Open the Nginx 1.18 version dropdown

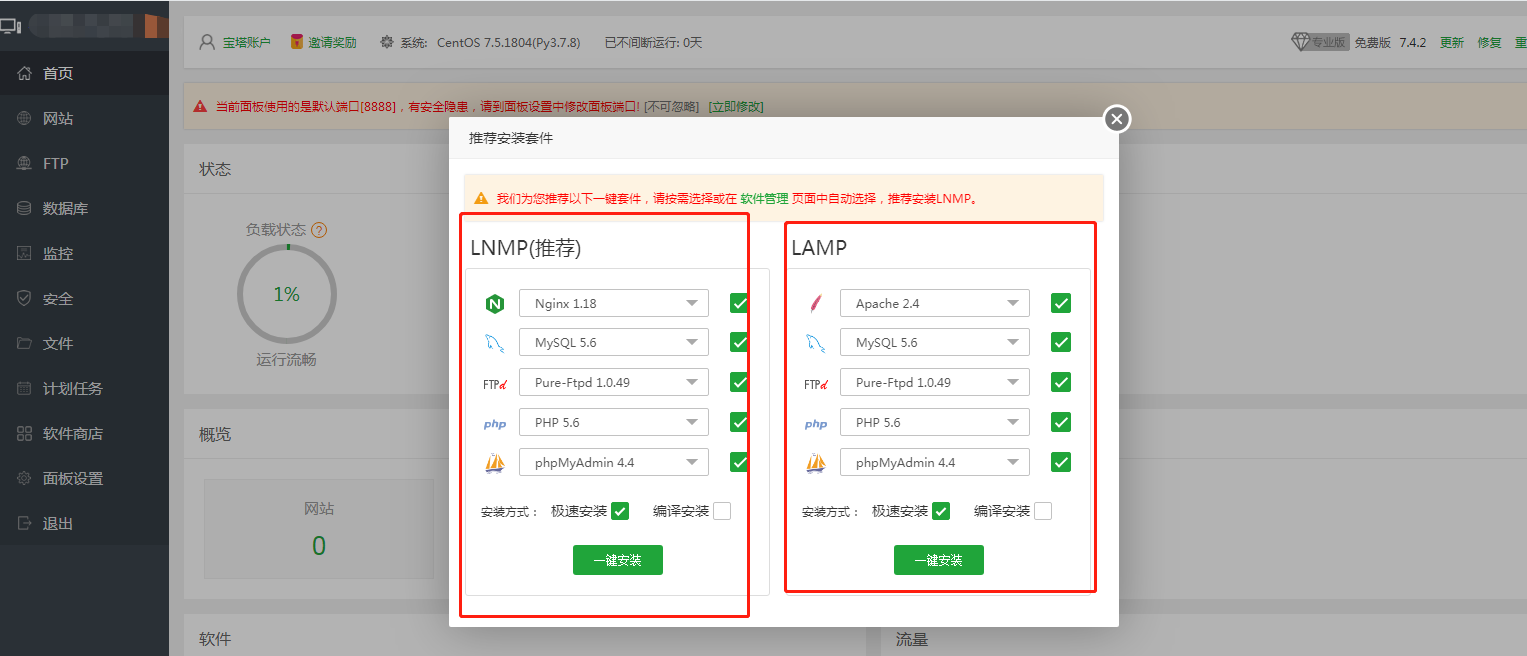coord(613,303)
